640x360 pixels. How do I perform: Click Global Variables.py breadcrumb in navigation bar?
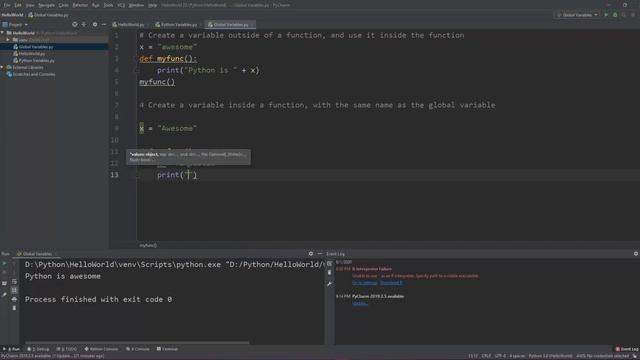49,15
